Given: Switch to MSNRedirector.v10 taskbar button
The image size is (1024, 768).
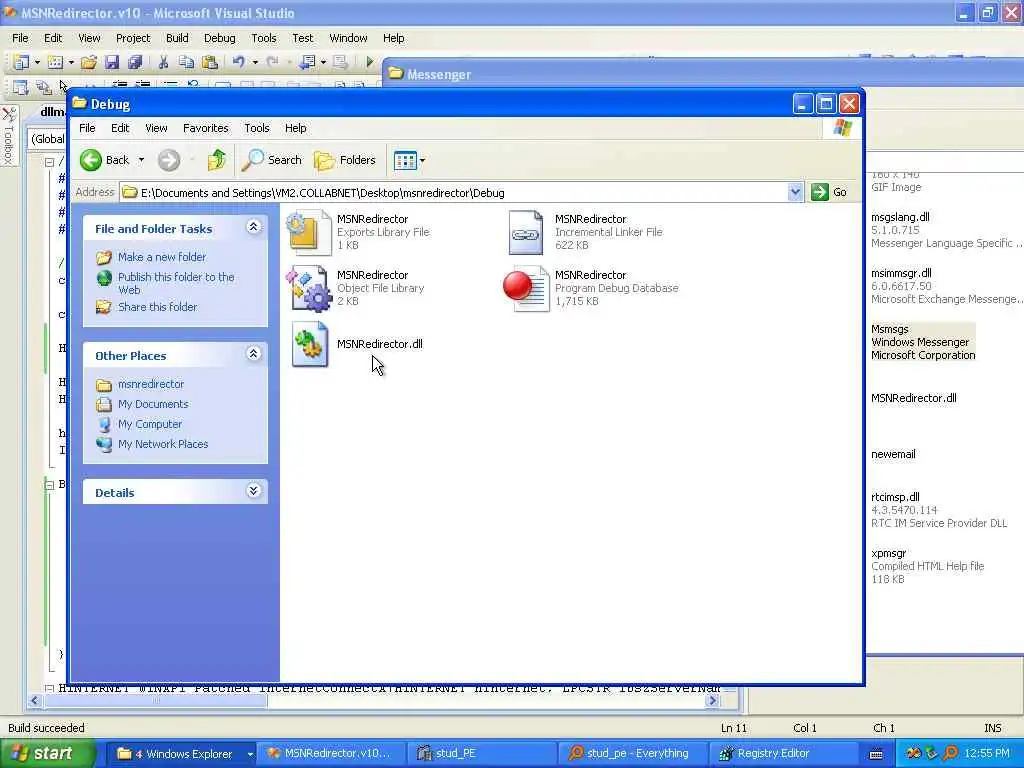Looking at the screenshot, I should (331, 754).
